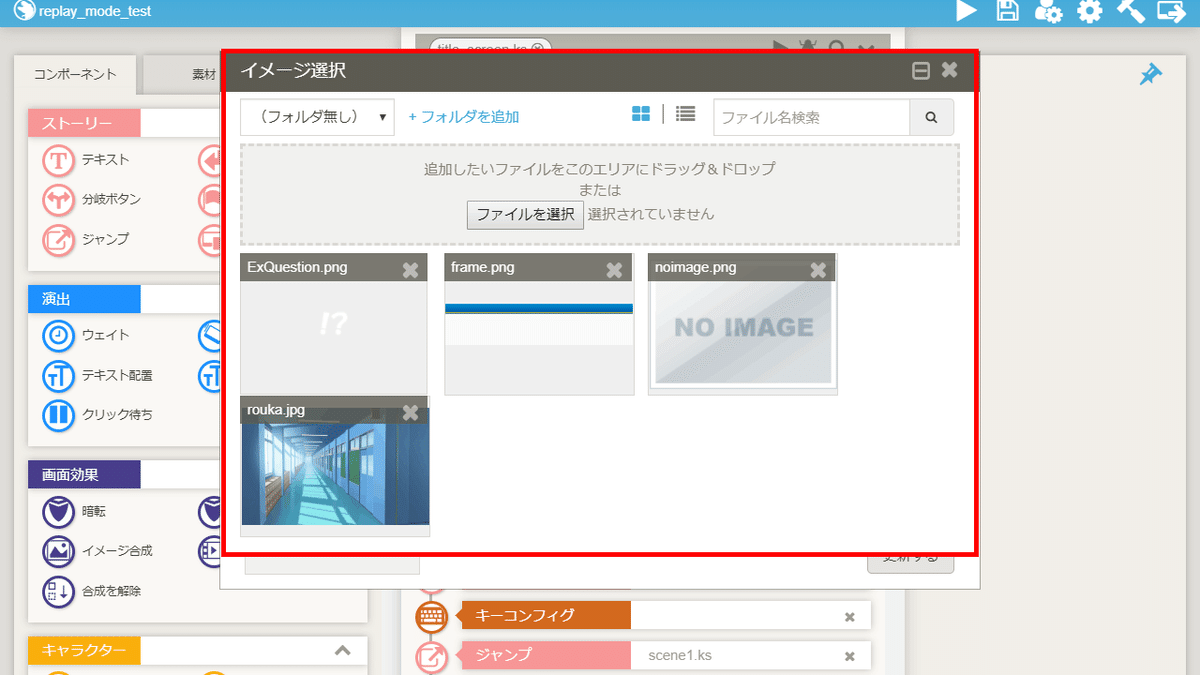This screenshot has height=675, width=1200.
Task: Close the イメージ選択 dialog
Action: pyautogui.click(x=950, y=70)
